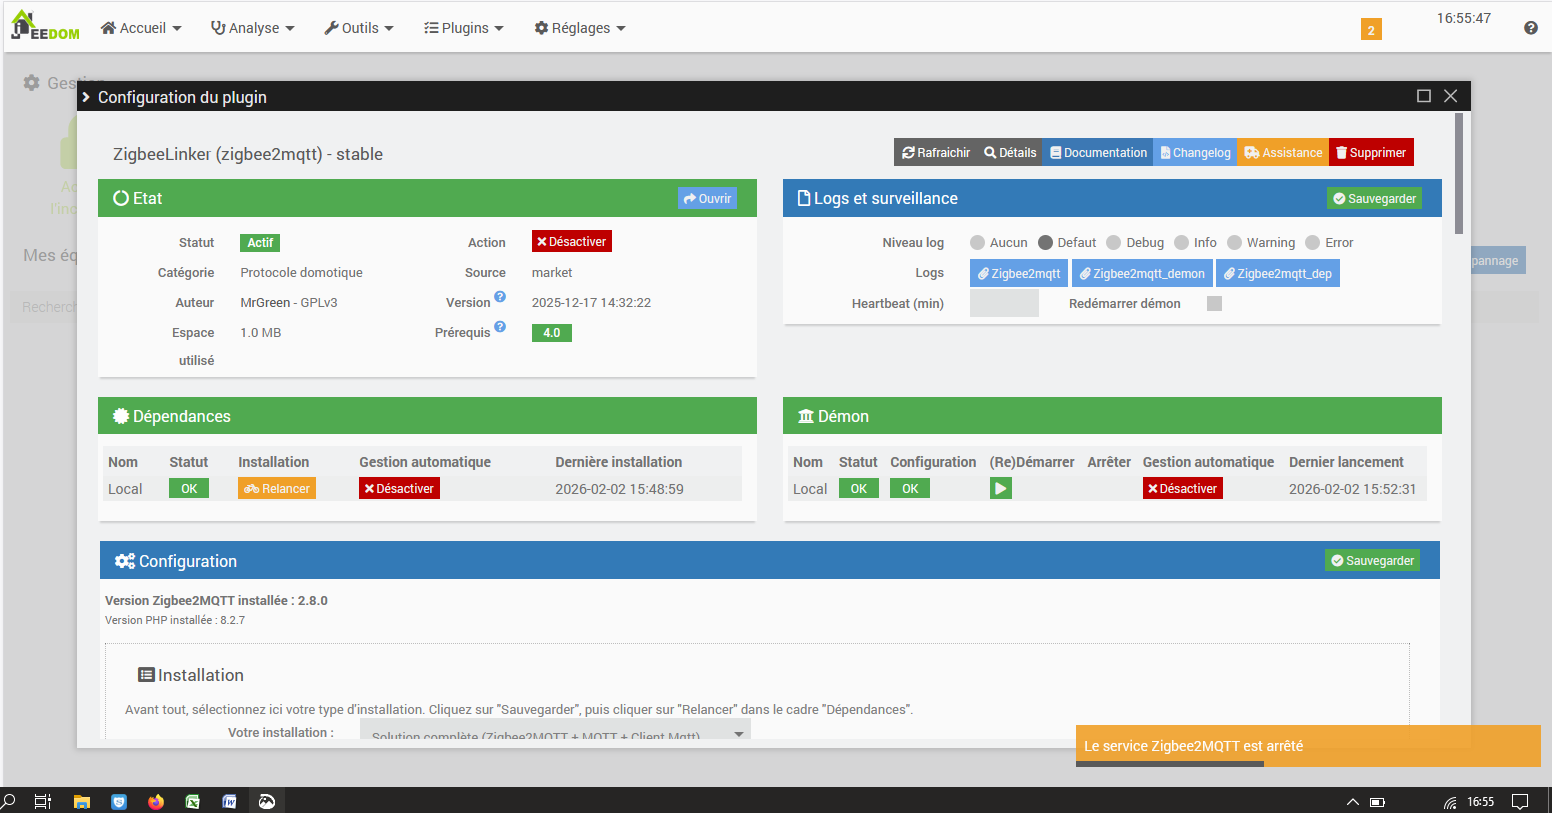Click the Détails button
Screen dimensions: 1552x813
coord(1010,153)
